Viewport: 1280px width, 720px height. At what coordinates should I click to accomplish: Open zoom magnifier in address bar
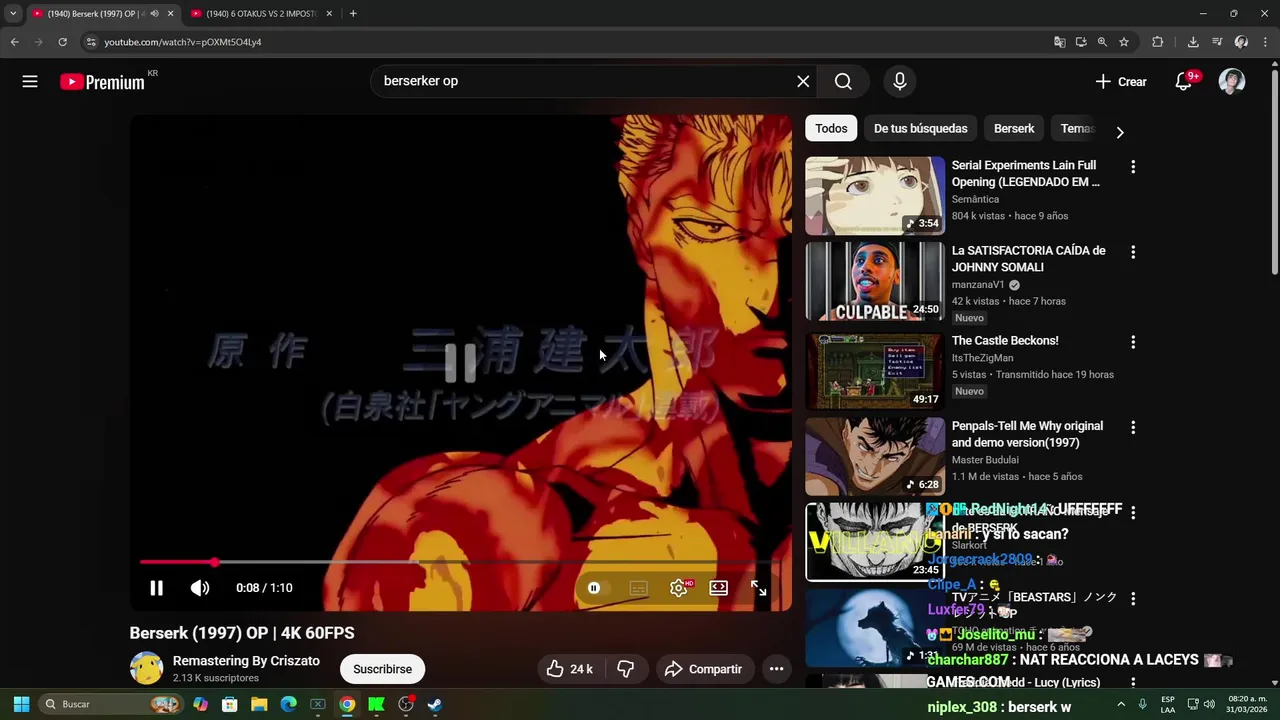pos(1102,42)
